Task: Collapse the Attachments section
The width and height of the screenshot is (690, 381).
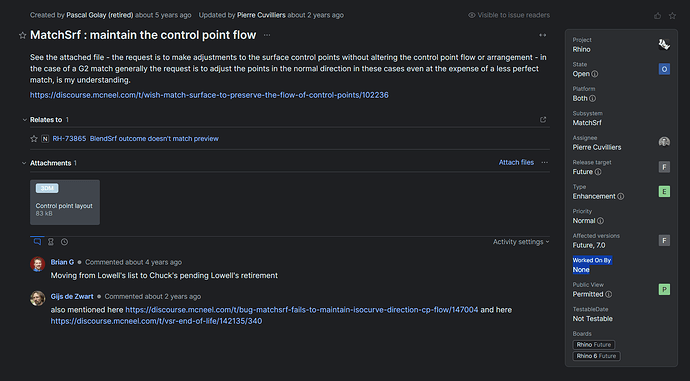Action: coord(24,163)
